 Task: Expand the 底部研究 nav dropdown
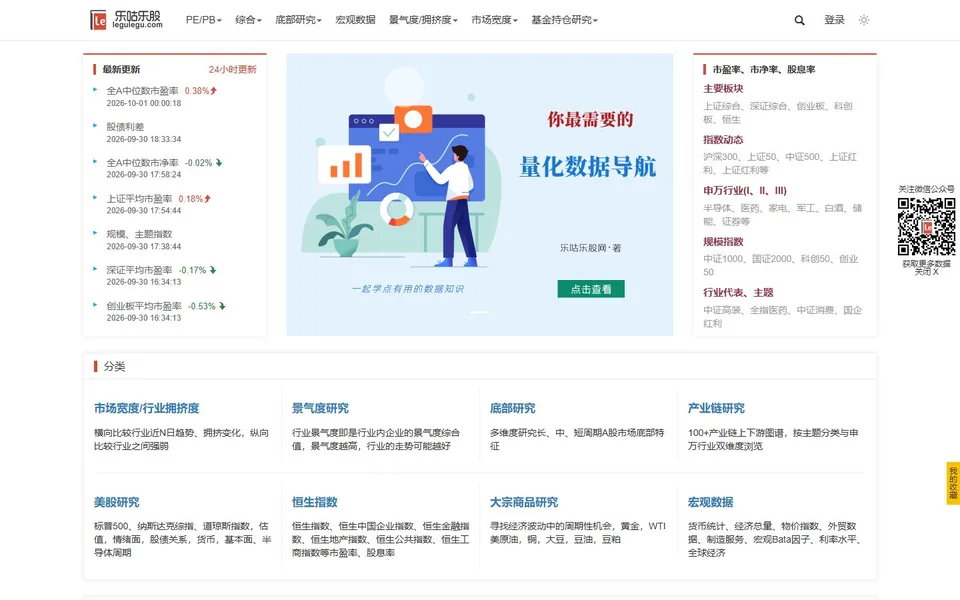298,20
